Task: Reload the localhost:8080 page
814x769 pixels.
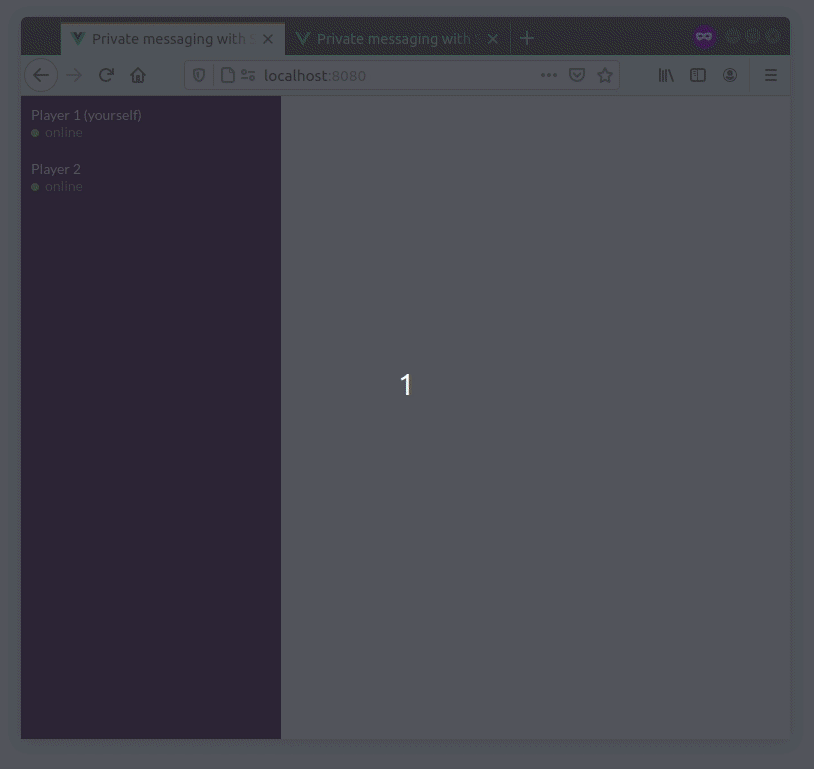Action: pos(106,74)
